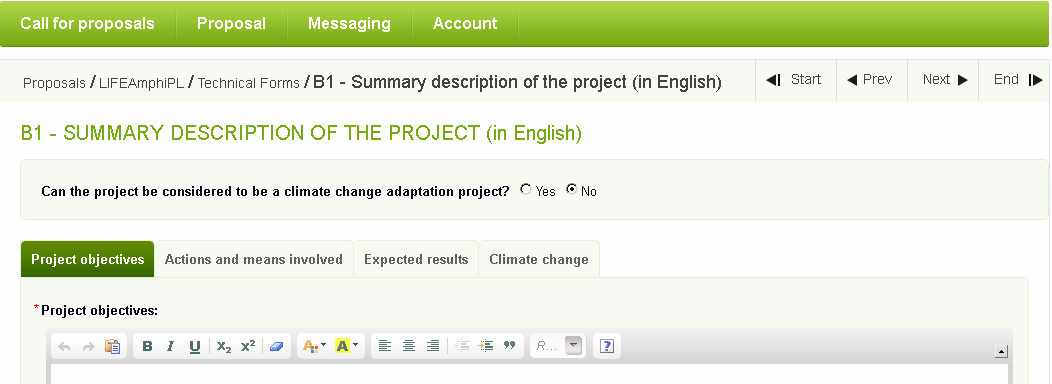Viewport: 1052px width, 384px height.
Task: Go to the Next form page
Action: 945,80
